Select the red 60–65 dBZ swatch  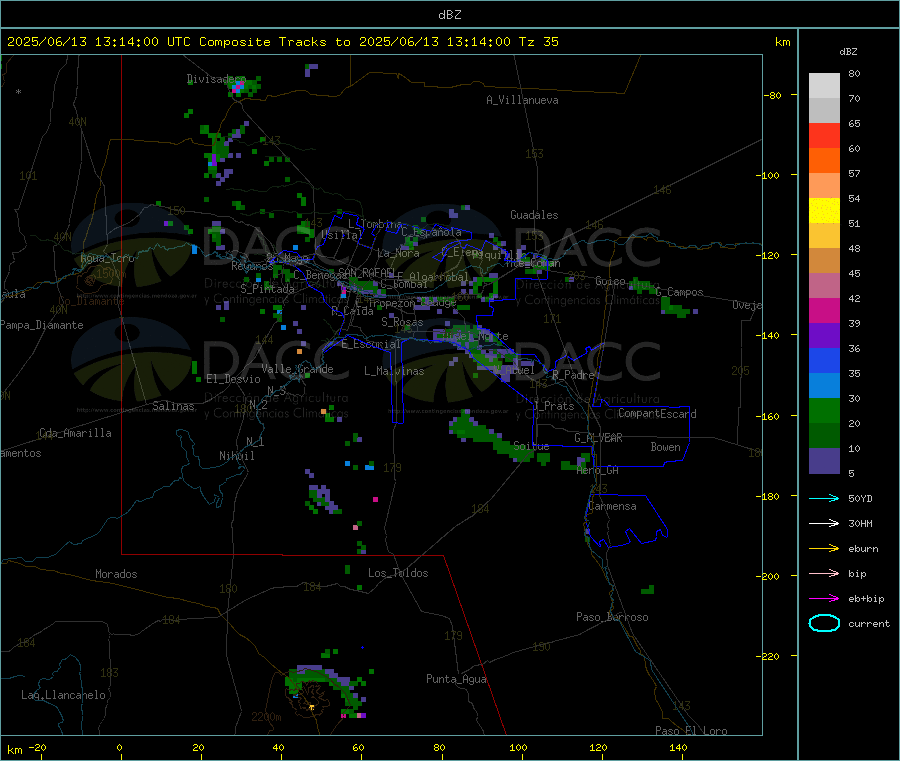point(824,135)
